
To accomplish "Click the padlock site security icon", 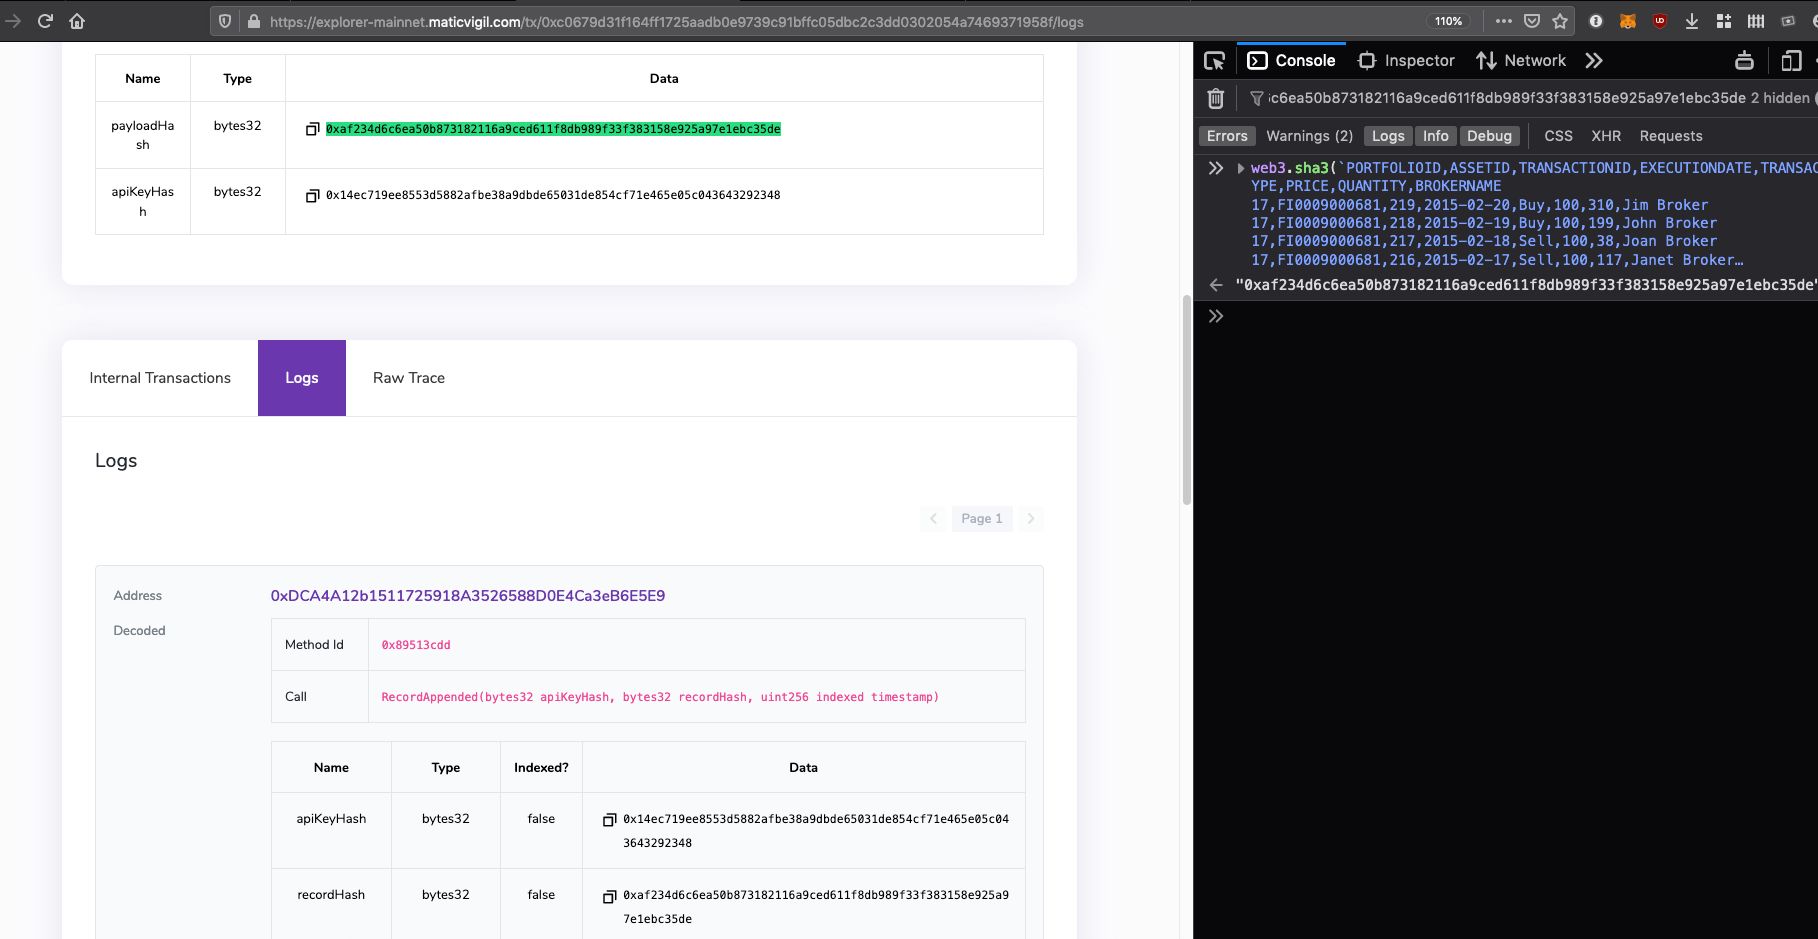I will [253, 21].
